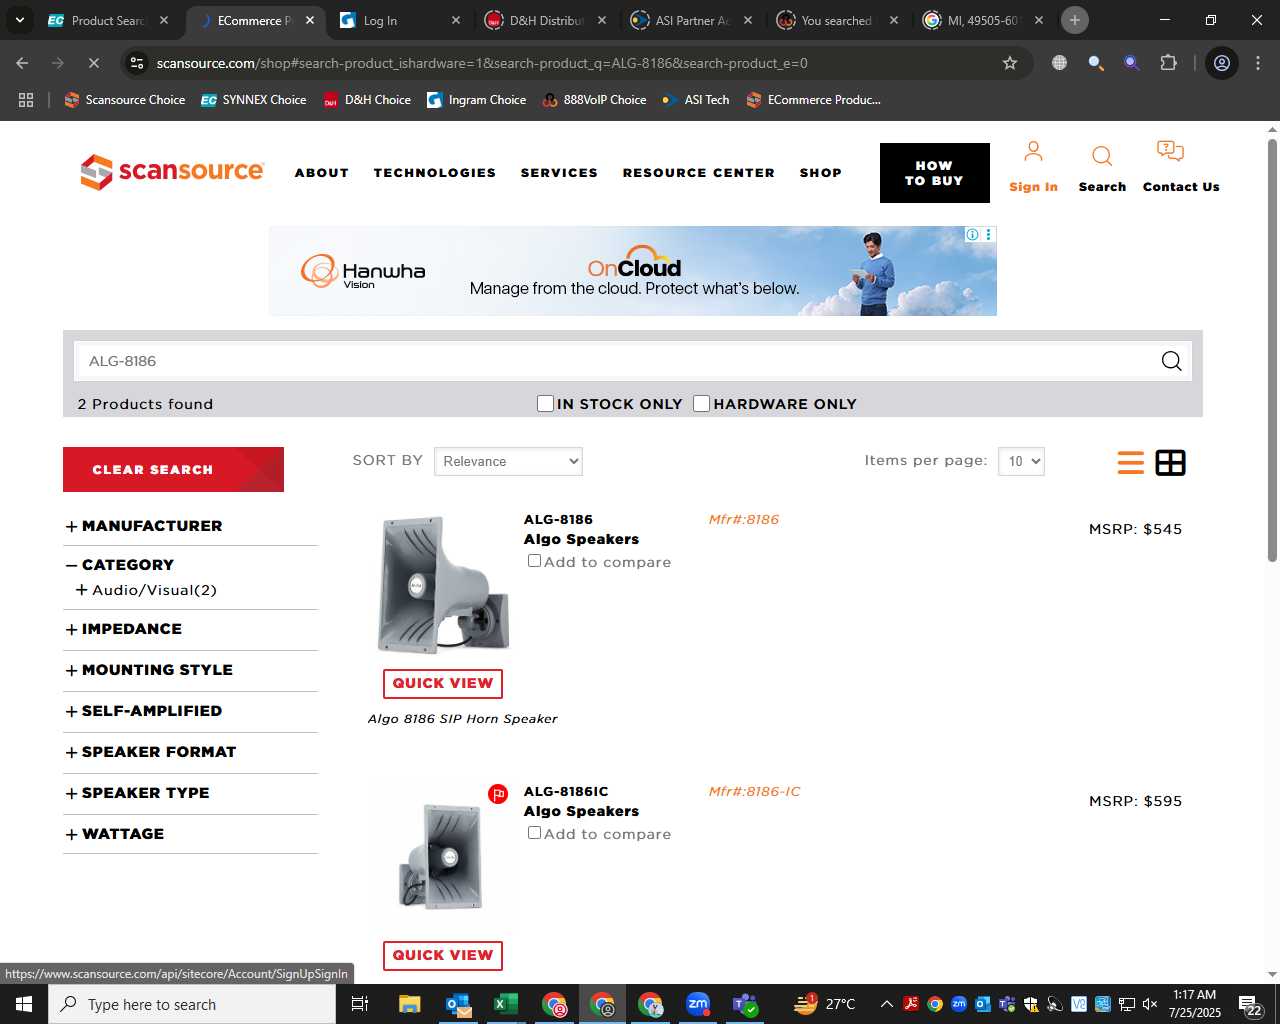Open Windows Start menu
This screenshot has width=1280, height=1024.
[23, 1004]
